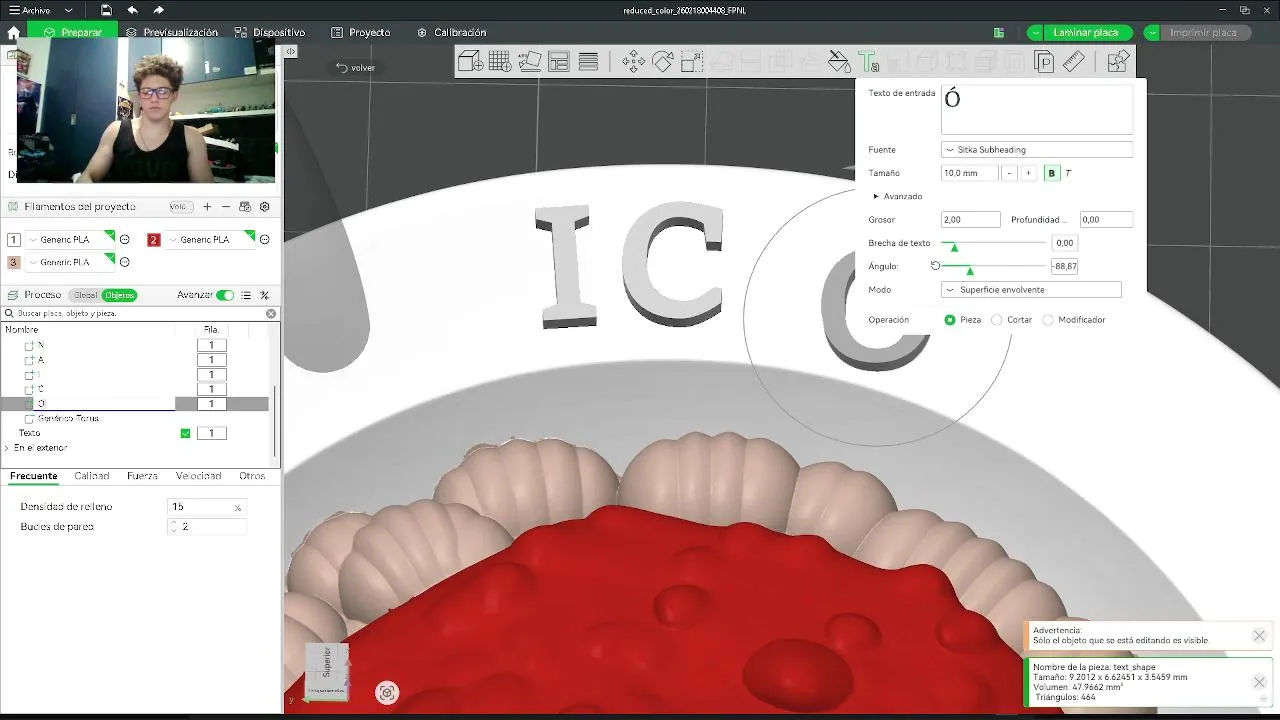Open the Imprimir placa options arrow
Screen dimensions: 1280x720
coord(1152,32)
